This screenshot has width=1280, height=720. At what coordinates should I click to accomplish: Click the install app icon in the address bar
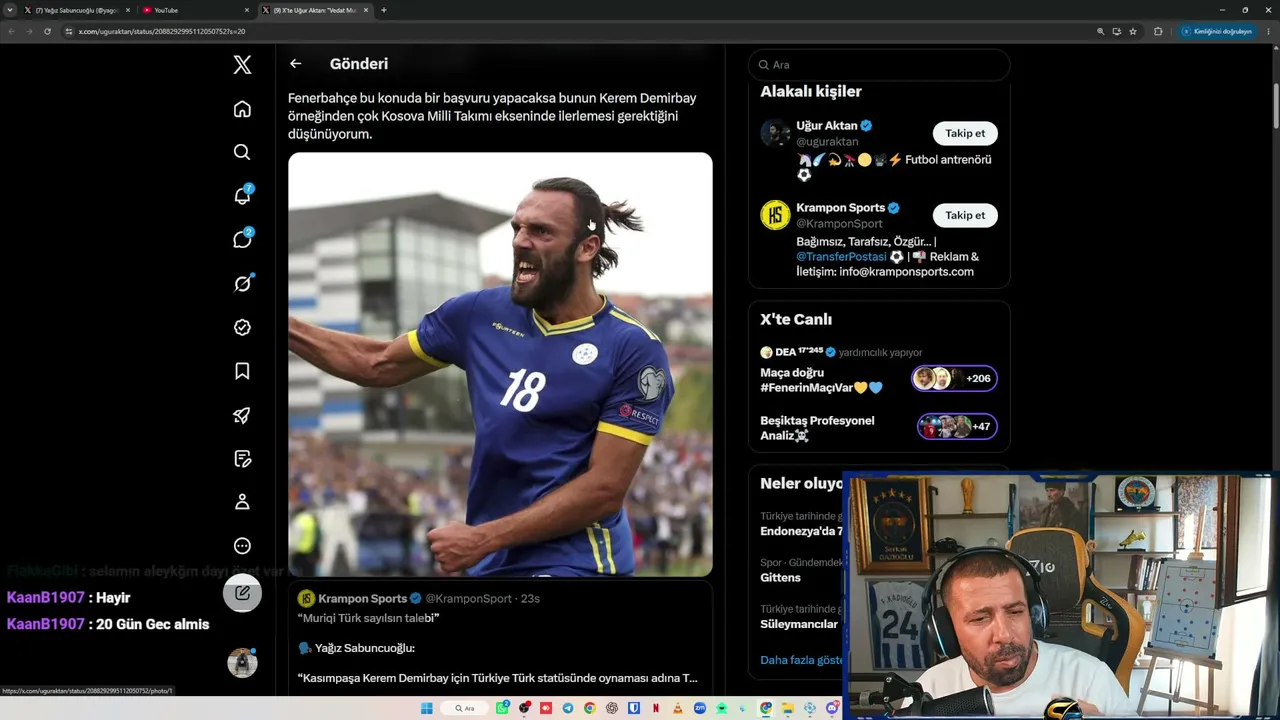(1117, 31)
